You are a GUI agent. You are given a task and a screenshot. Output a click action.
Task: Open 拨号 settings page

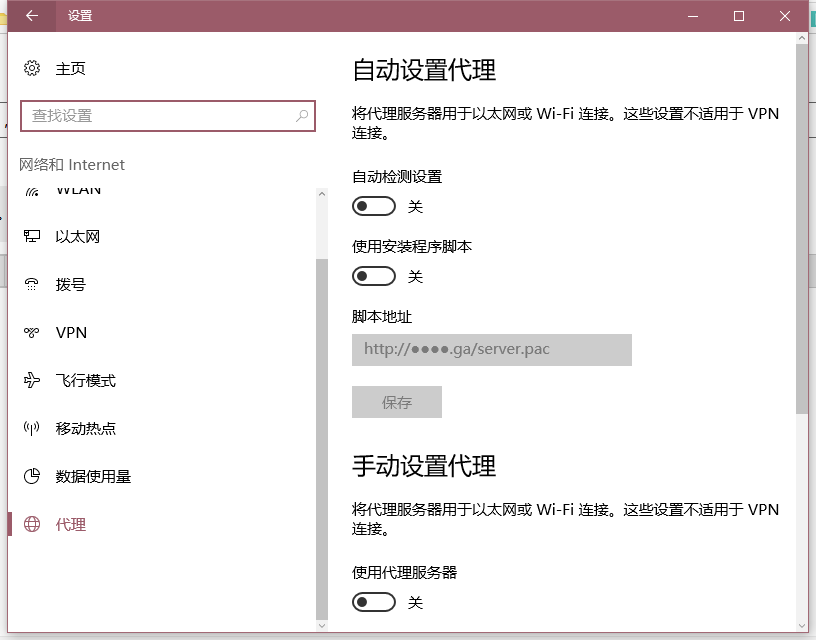(70, 285)
